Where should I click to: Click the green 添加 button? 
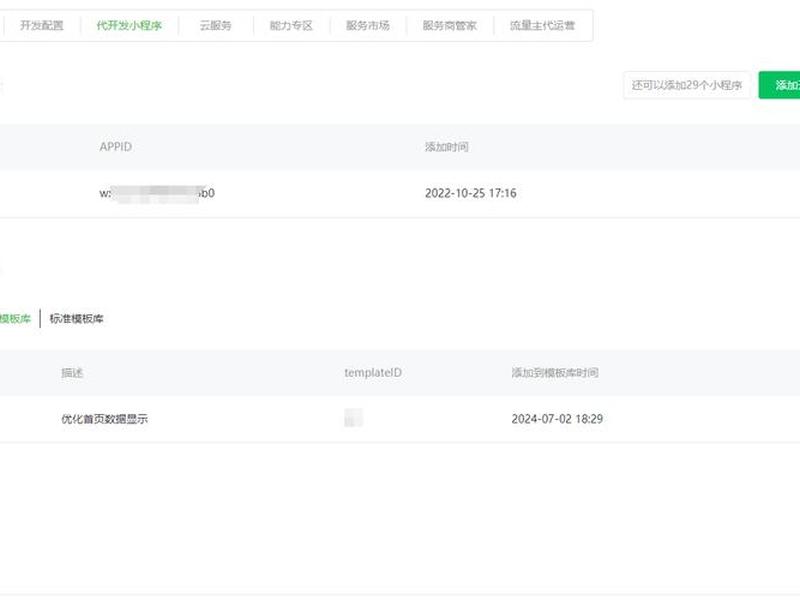pyautogui.click(x=780, y=85)
